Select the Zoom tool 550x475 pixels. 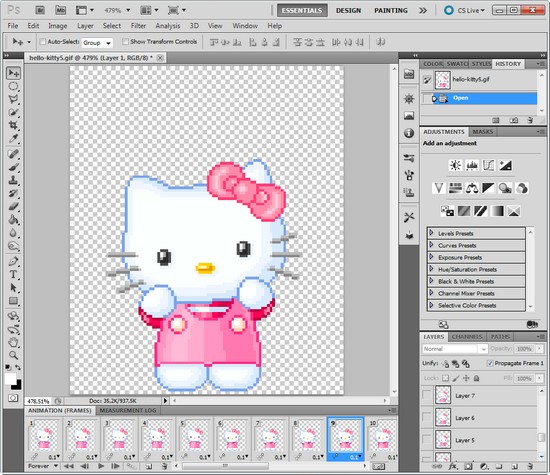click(x=13, y=355)
